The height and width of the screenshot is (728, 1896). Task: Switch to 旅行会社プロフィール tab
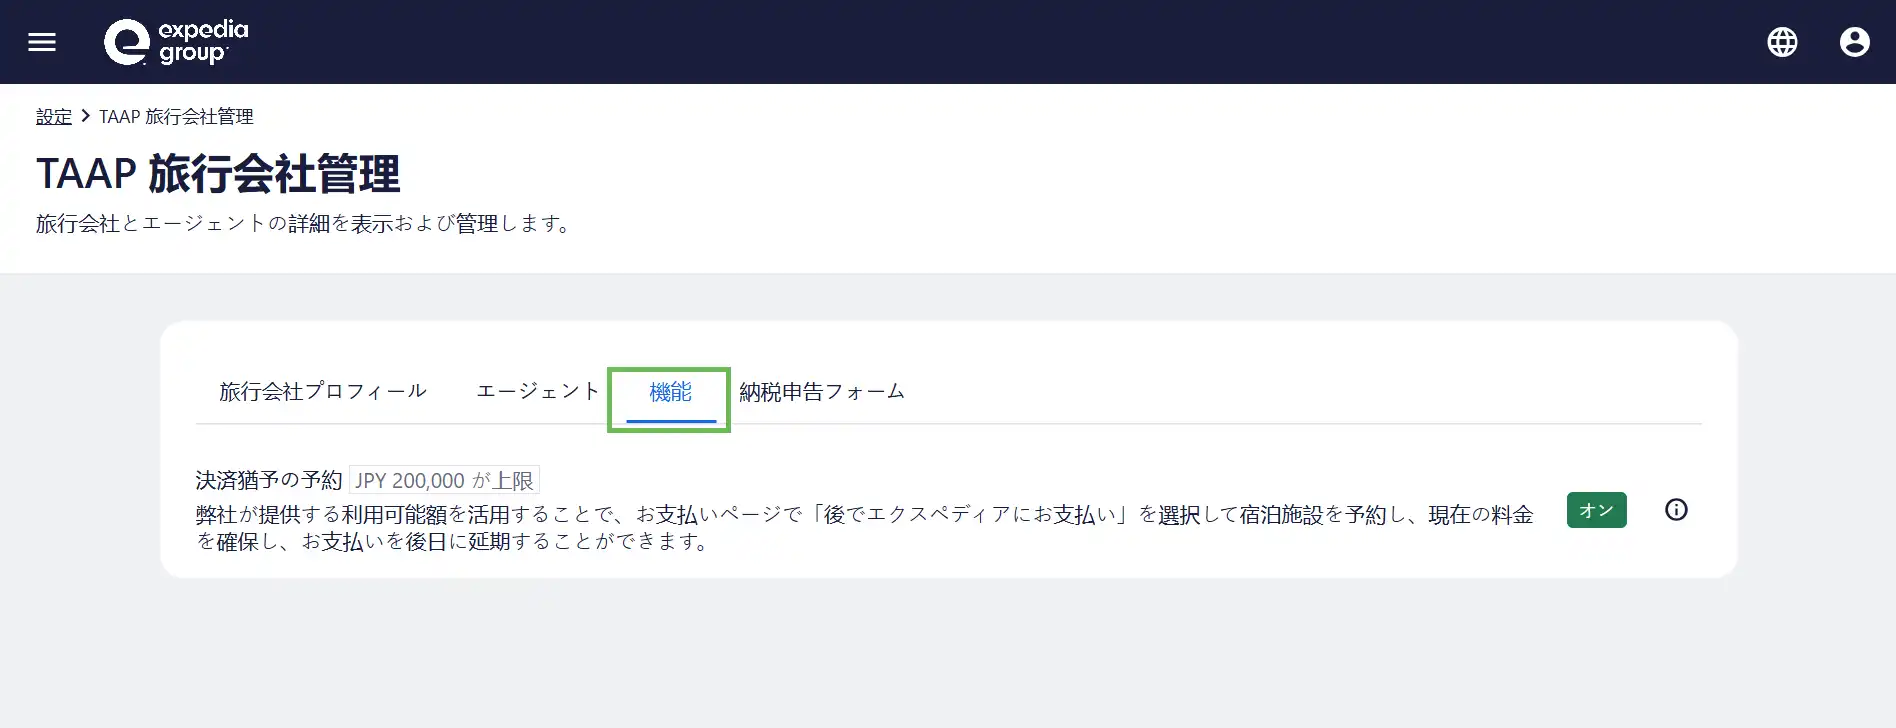[x=323, y=391]
